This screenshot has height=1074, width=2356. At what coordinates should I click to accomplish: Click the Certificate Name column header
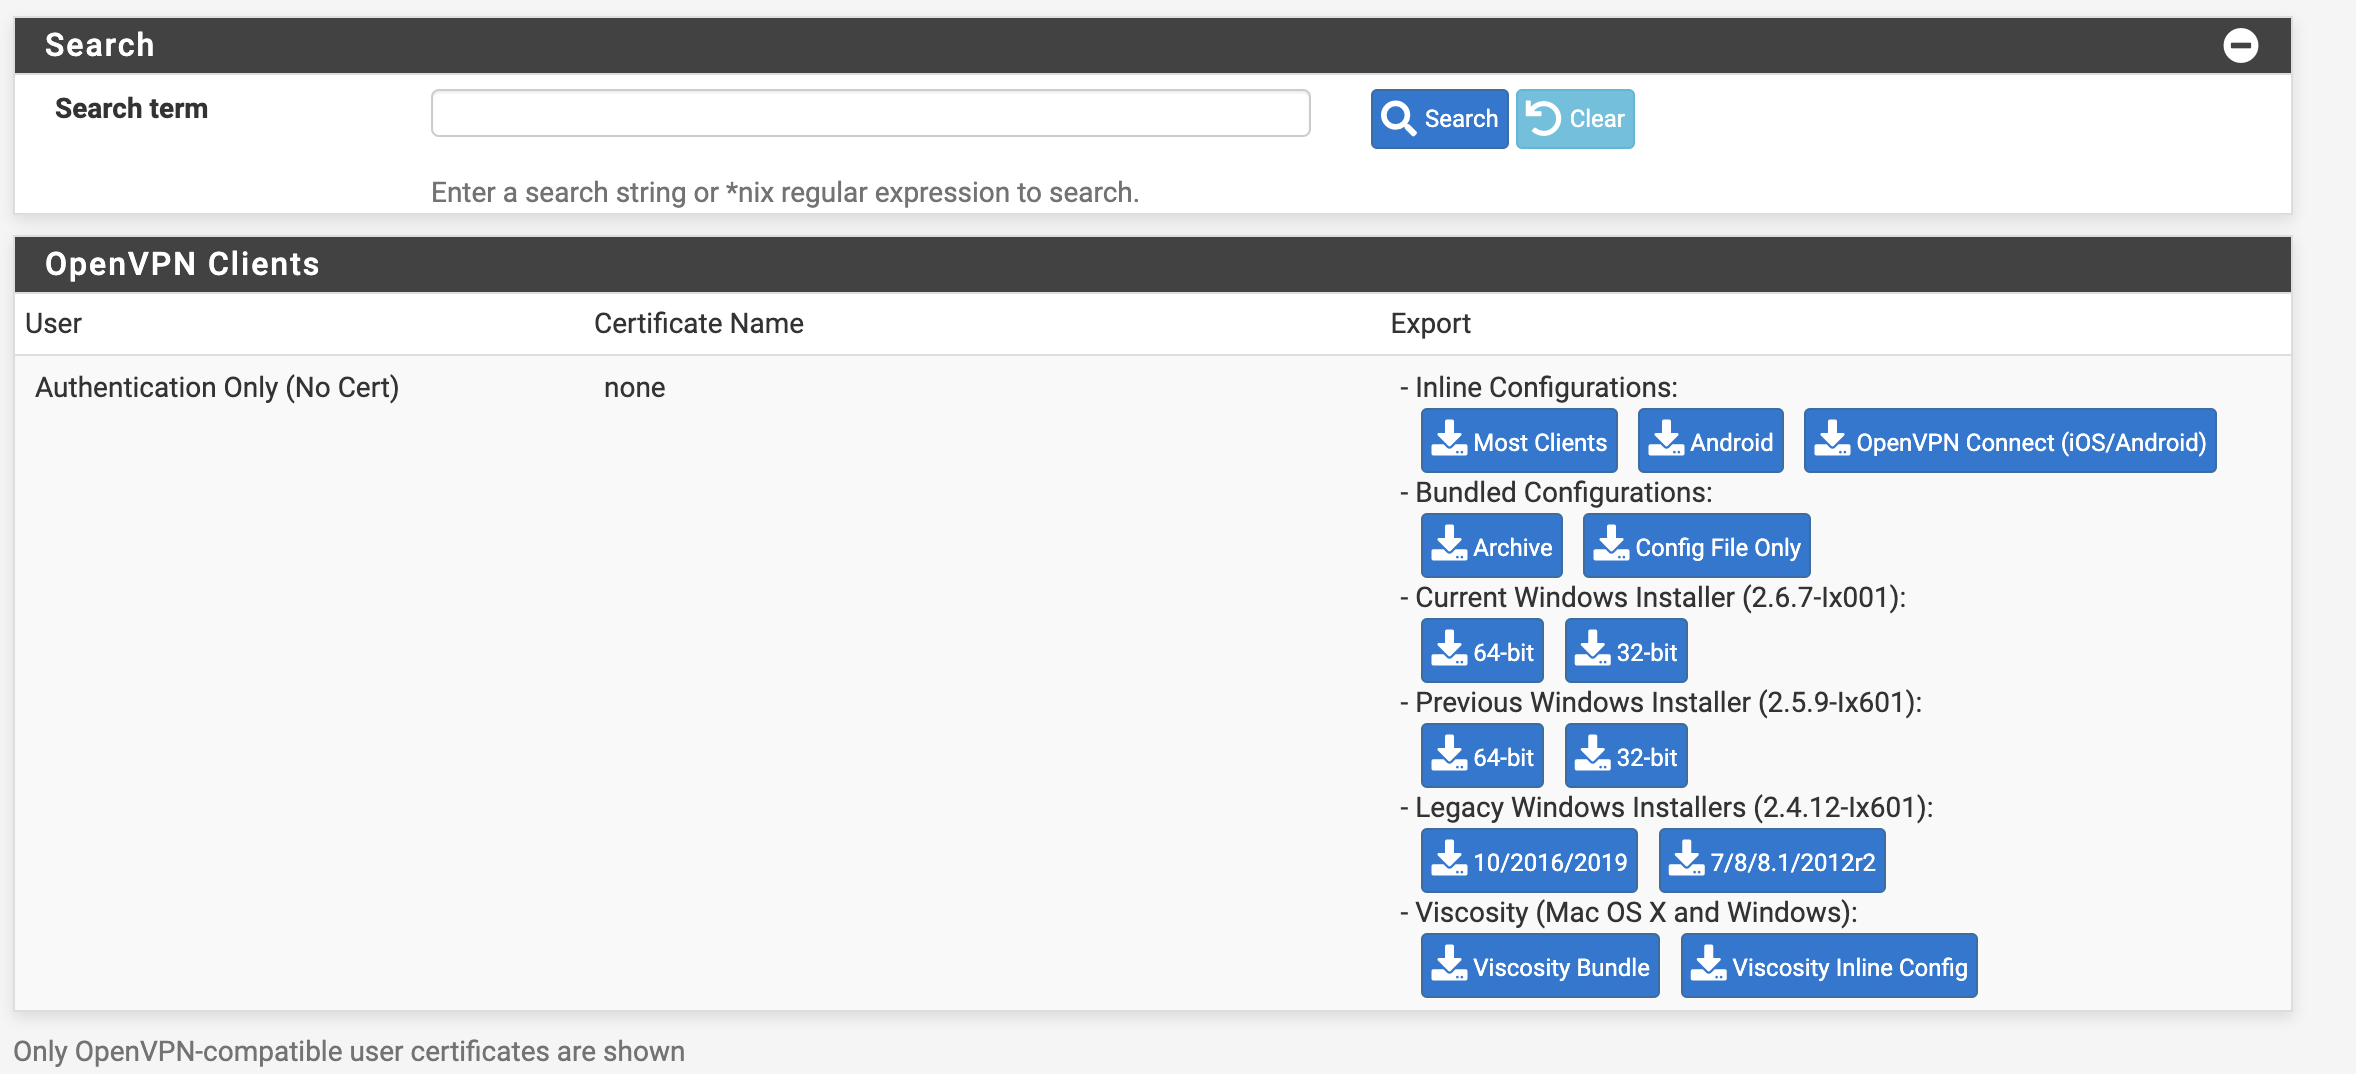click(x=698, y=323)
